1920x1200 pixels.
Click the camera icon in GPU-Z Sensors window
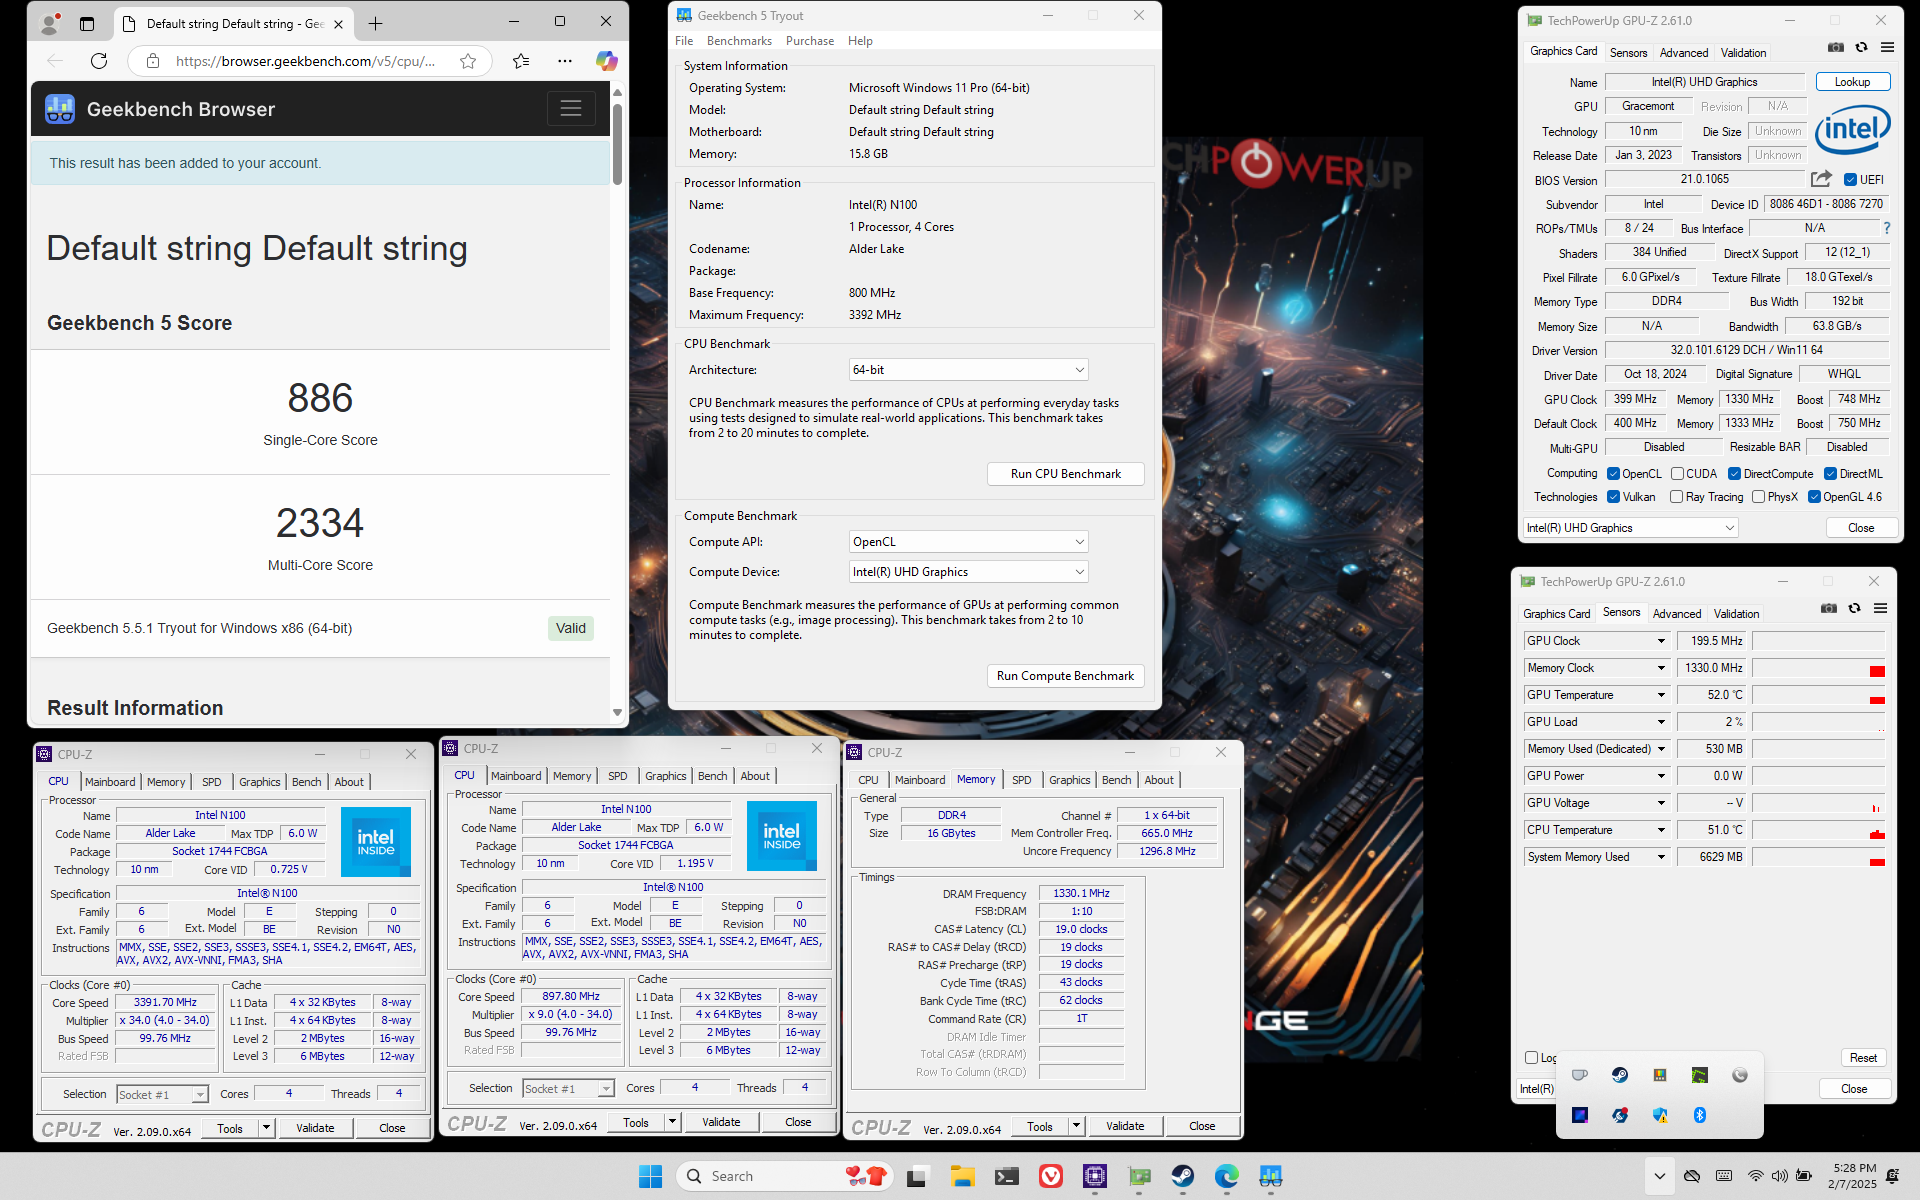[x=1829, y=608]
